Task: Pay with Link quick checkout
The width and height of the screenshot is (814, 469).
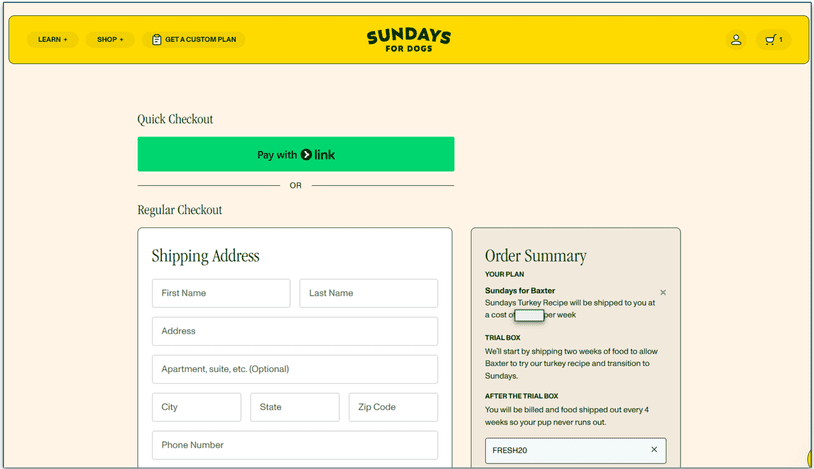Action: 296,154
